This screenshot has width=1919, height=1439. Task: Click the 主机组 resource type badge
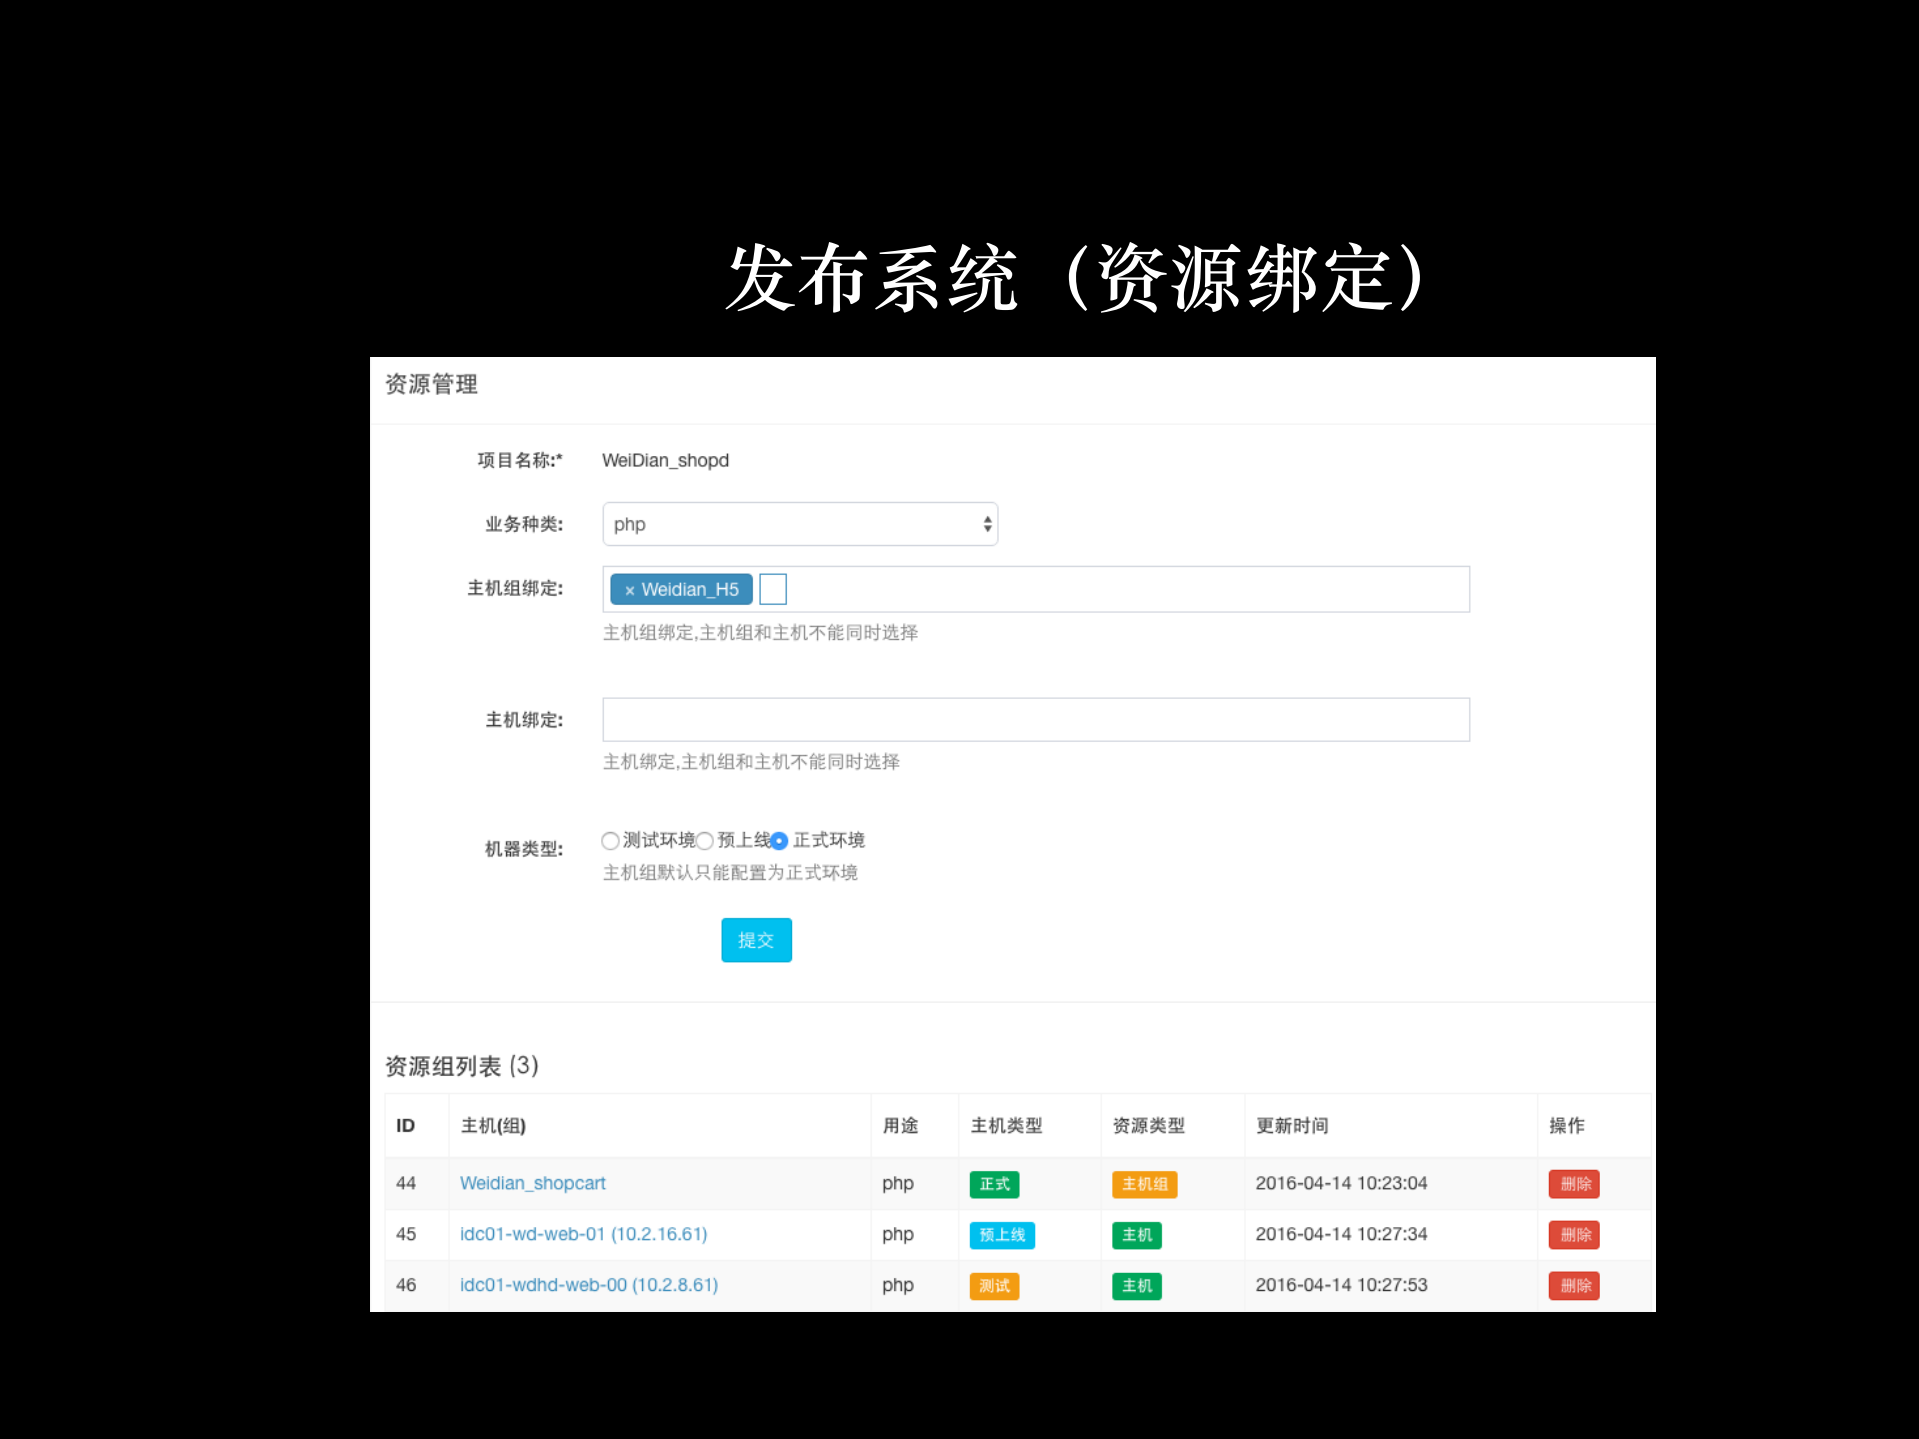[1144, 1184]
